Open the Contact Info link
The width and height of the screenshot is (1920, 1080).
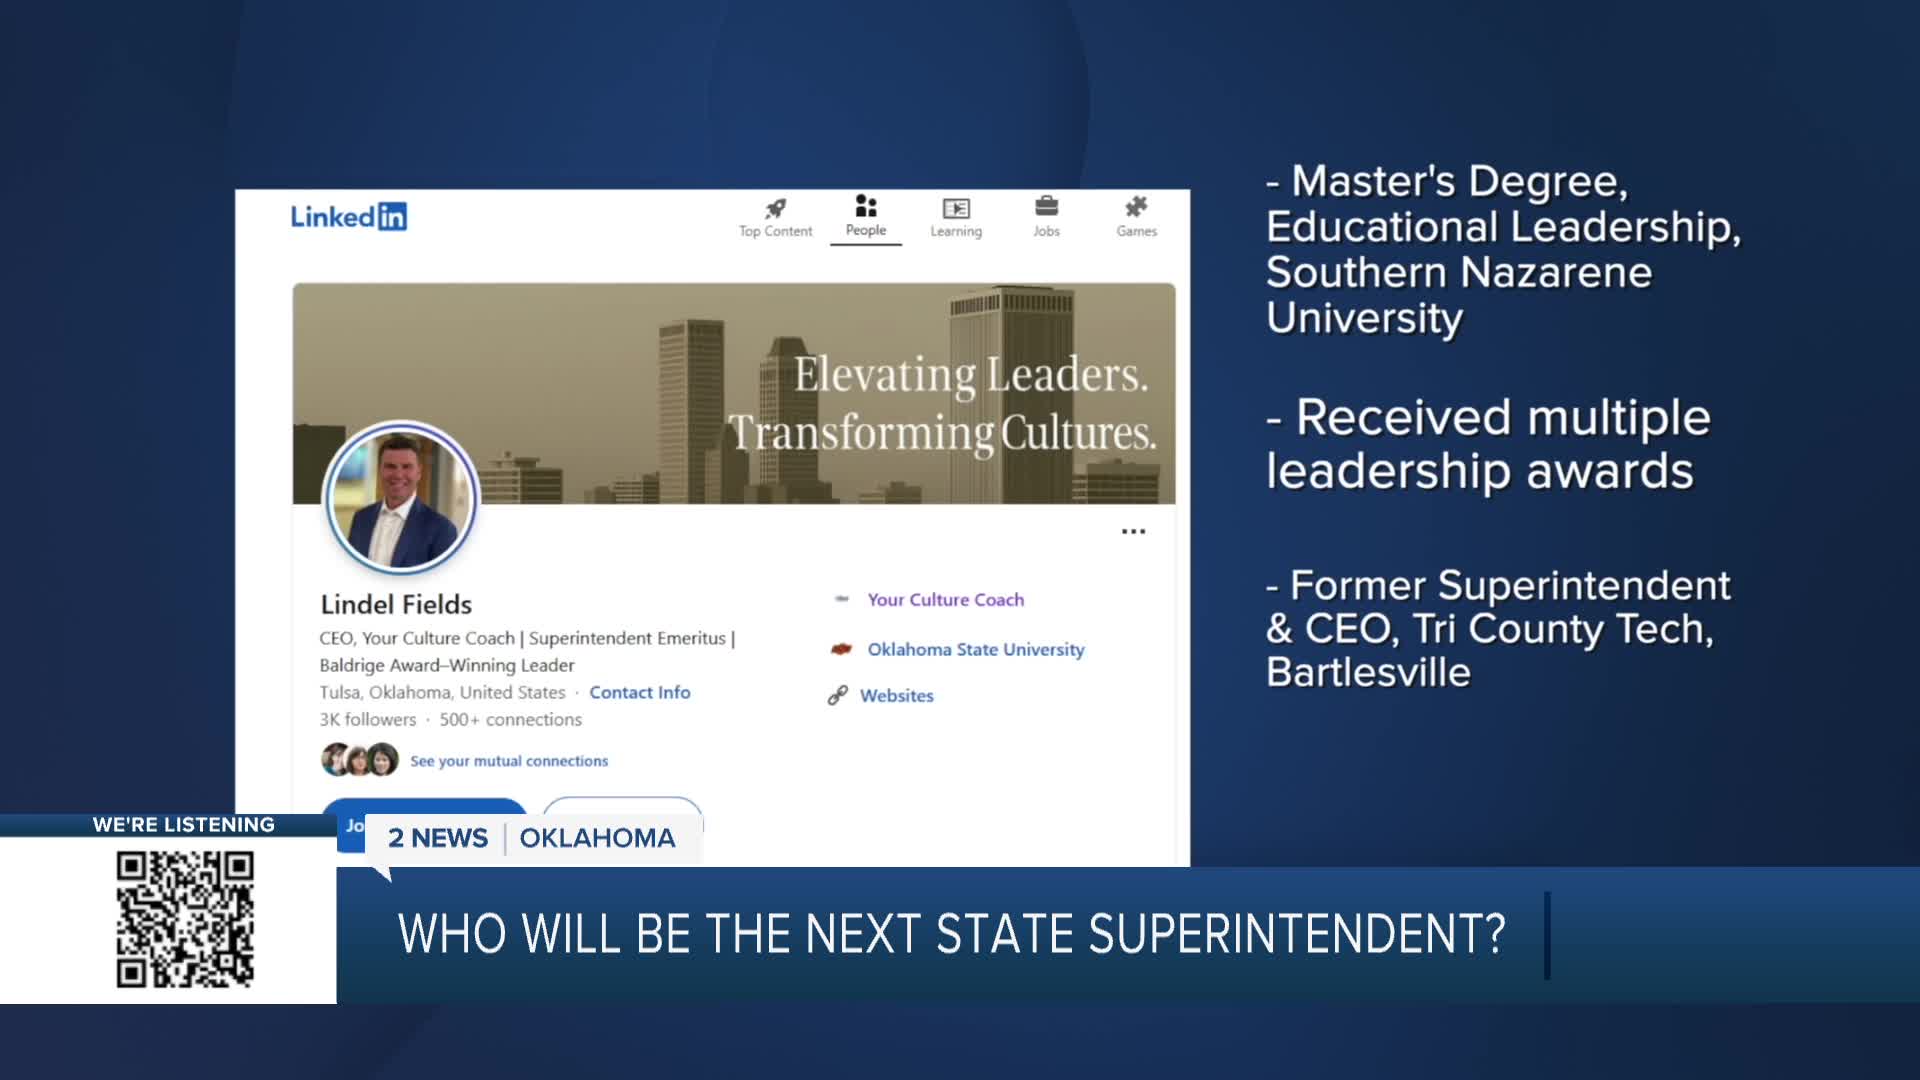[639, 692]
